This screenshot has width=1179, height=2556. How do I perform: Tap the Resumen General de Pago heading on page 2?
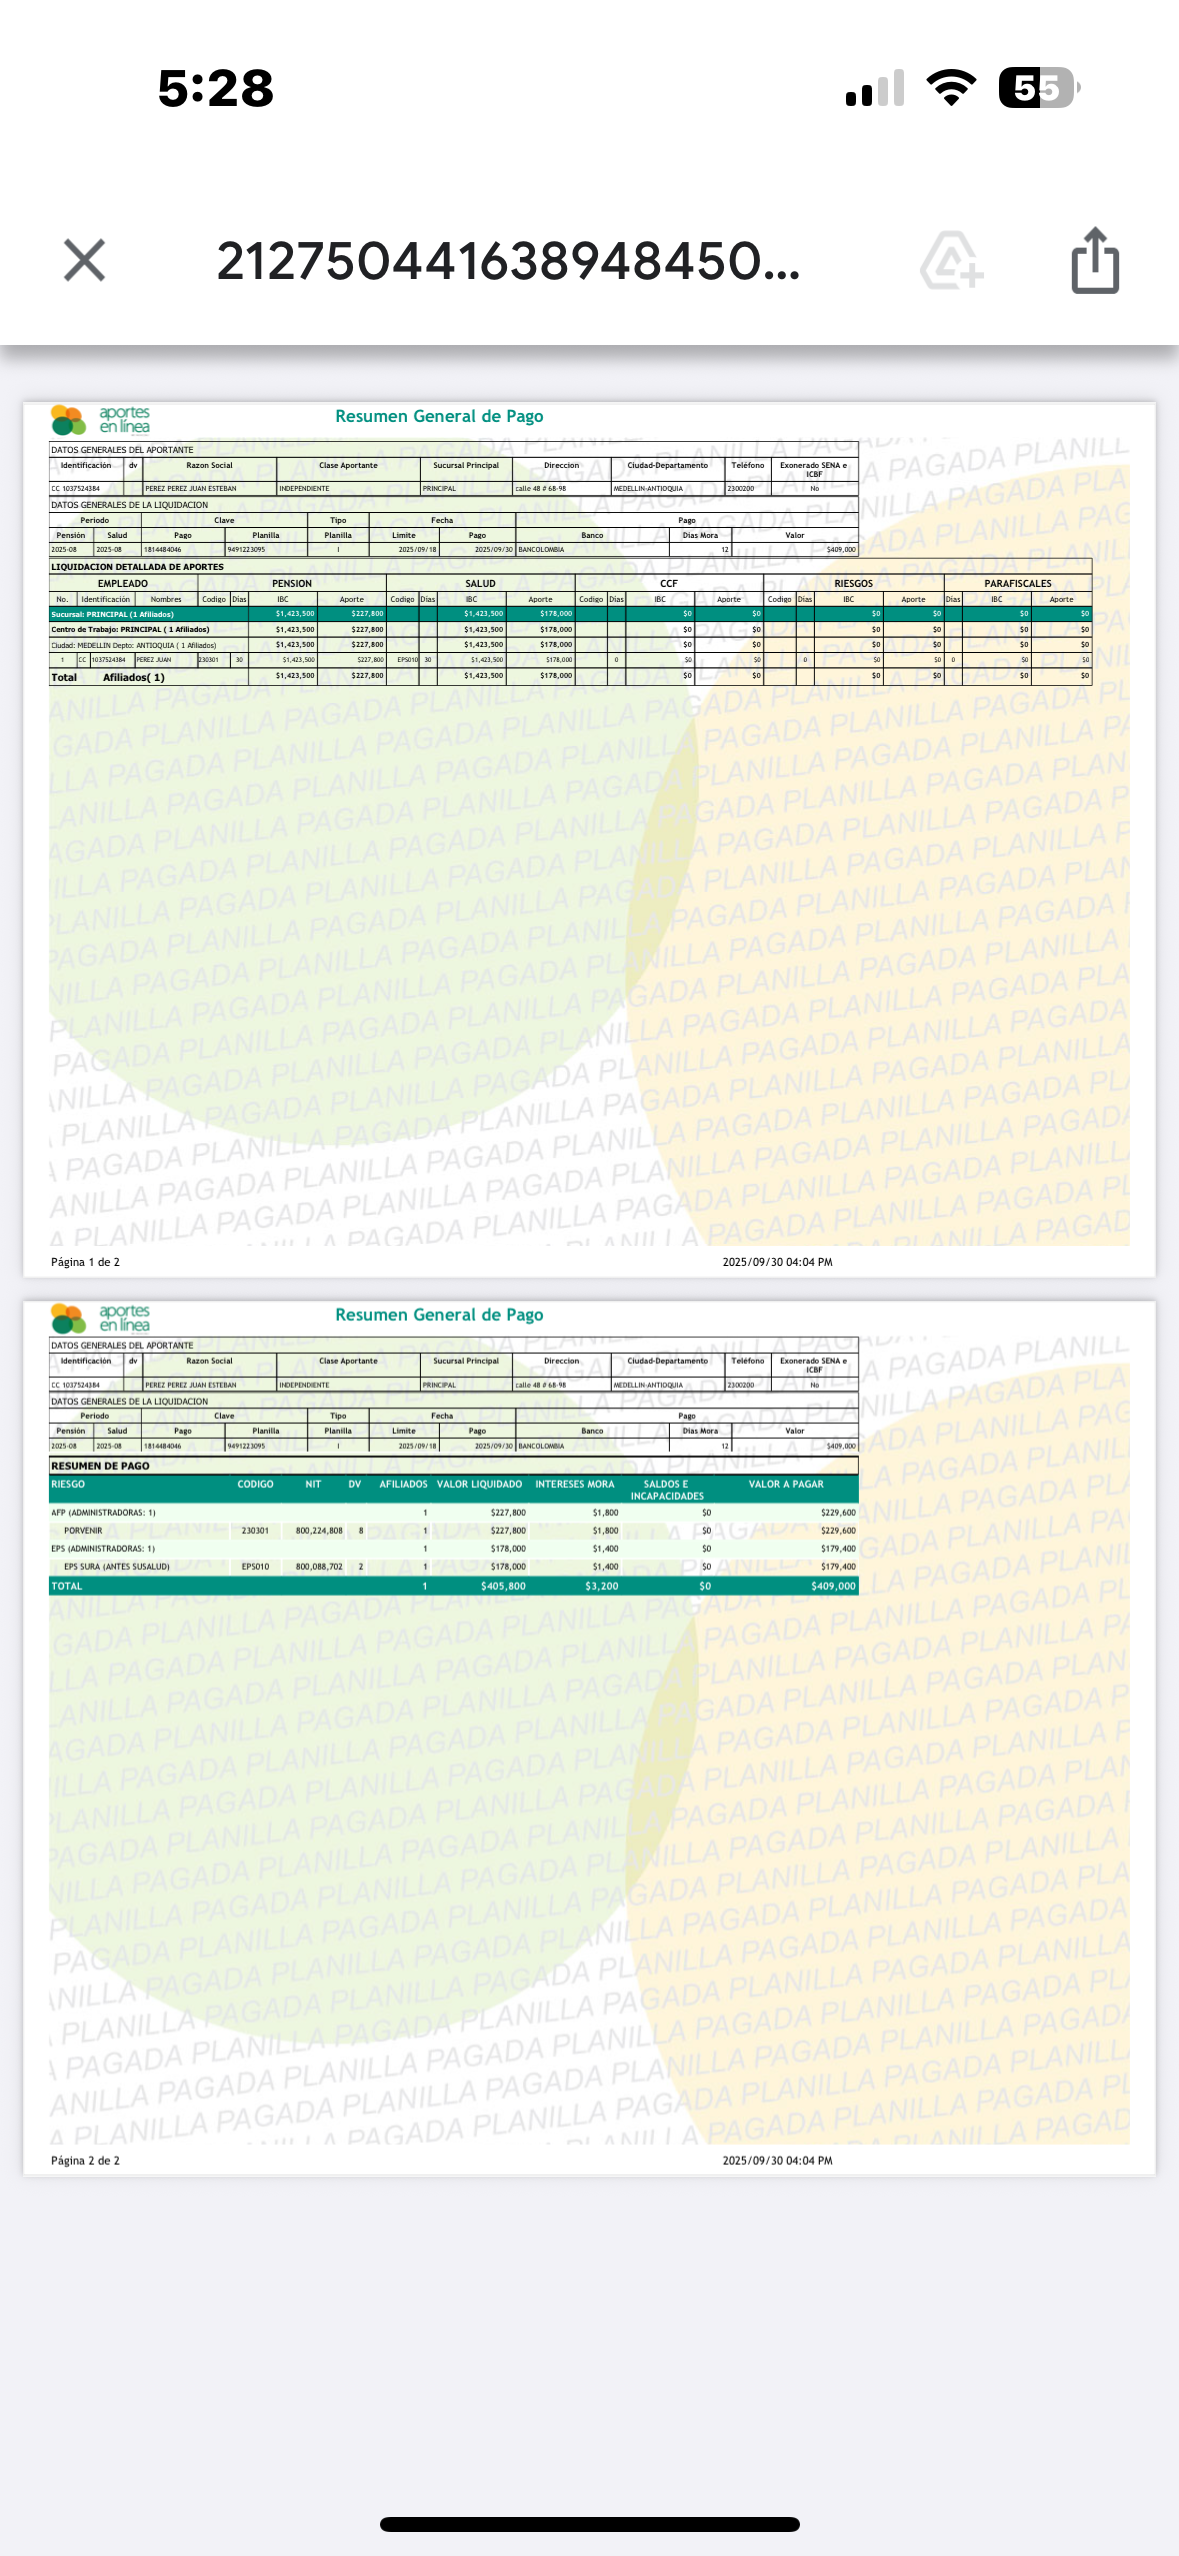pyautogui.click(x=439, y=1314)
